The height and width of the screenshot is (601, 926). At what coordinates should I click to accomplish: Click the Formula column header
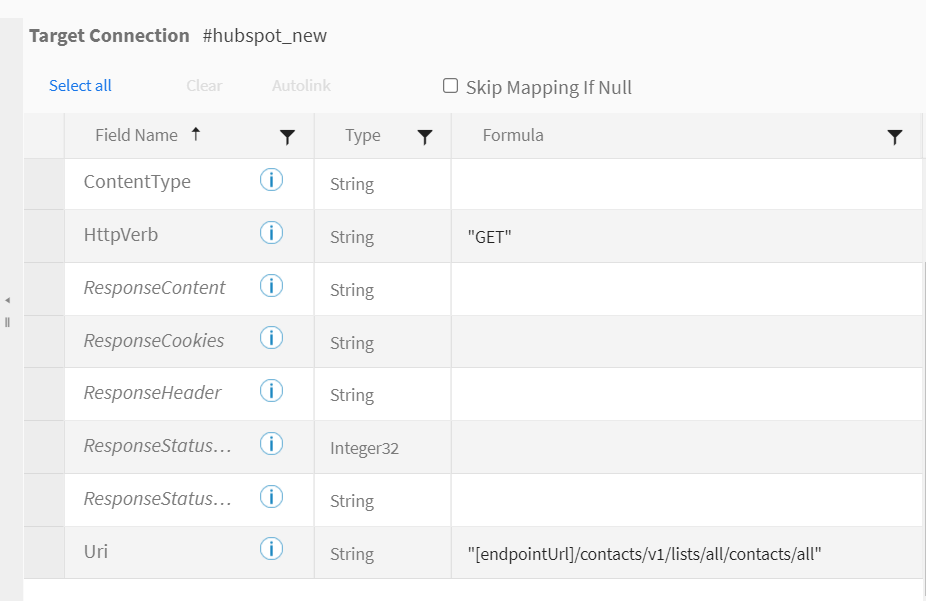pos(513,135)
